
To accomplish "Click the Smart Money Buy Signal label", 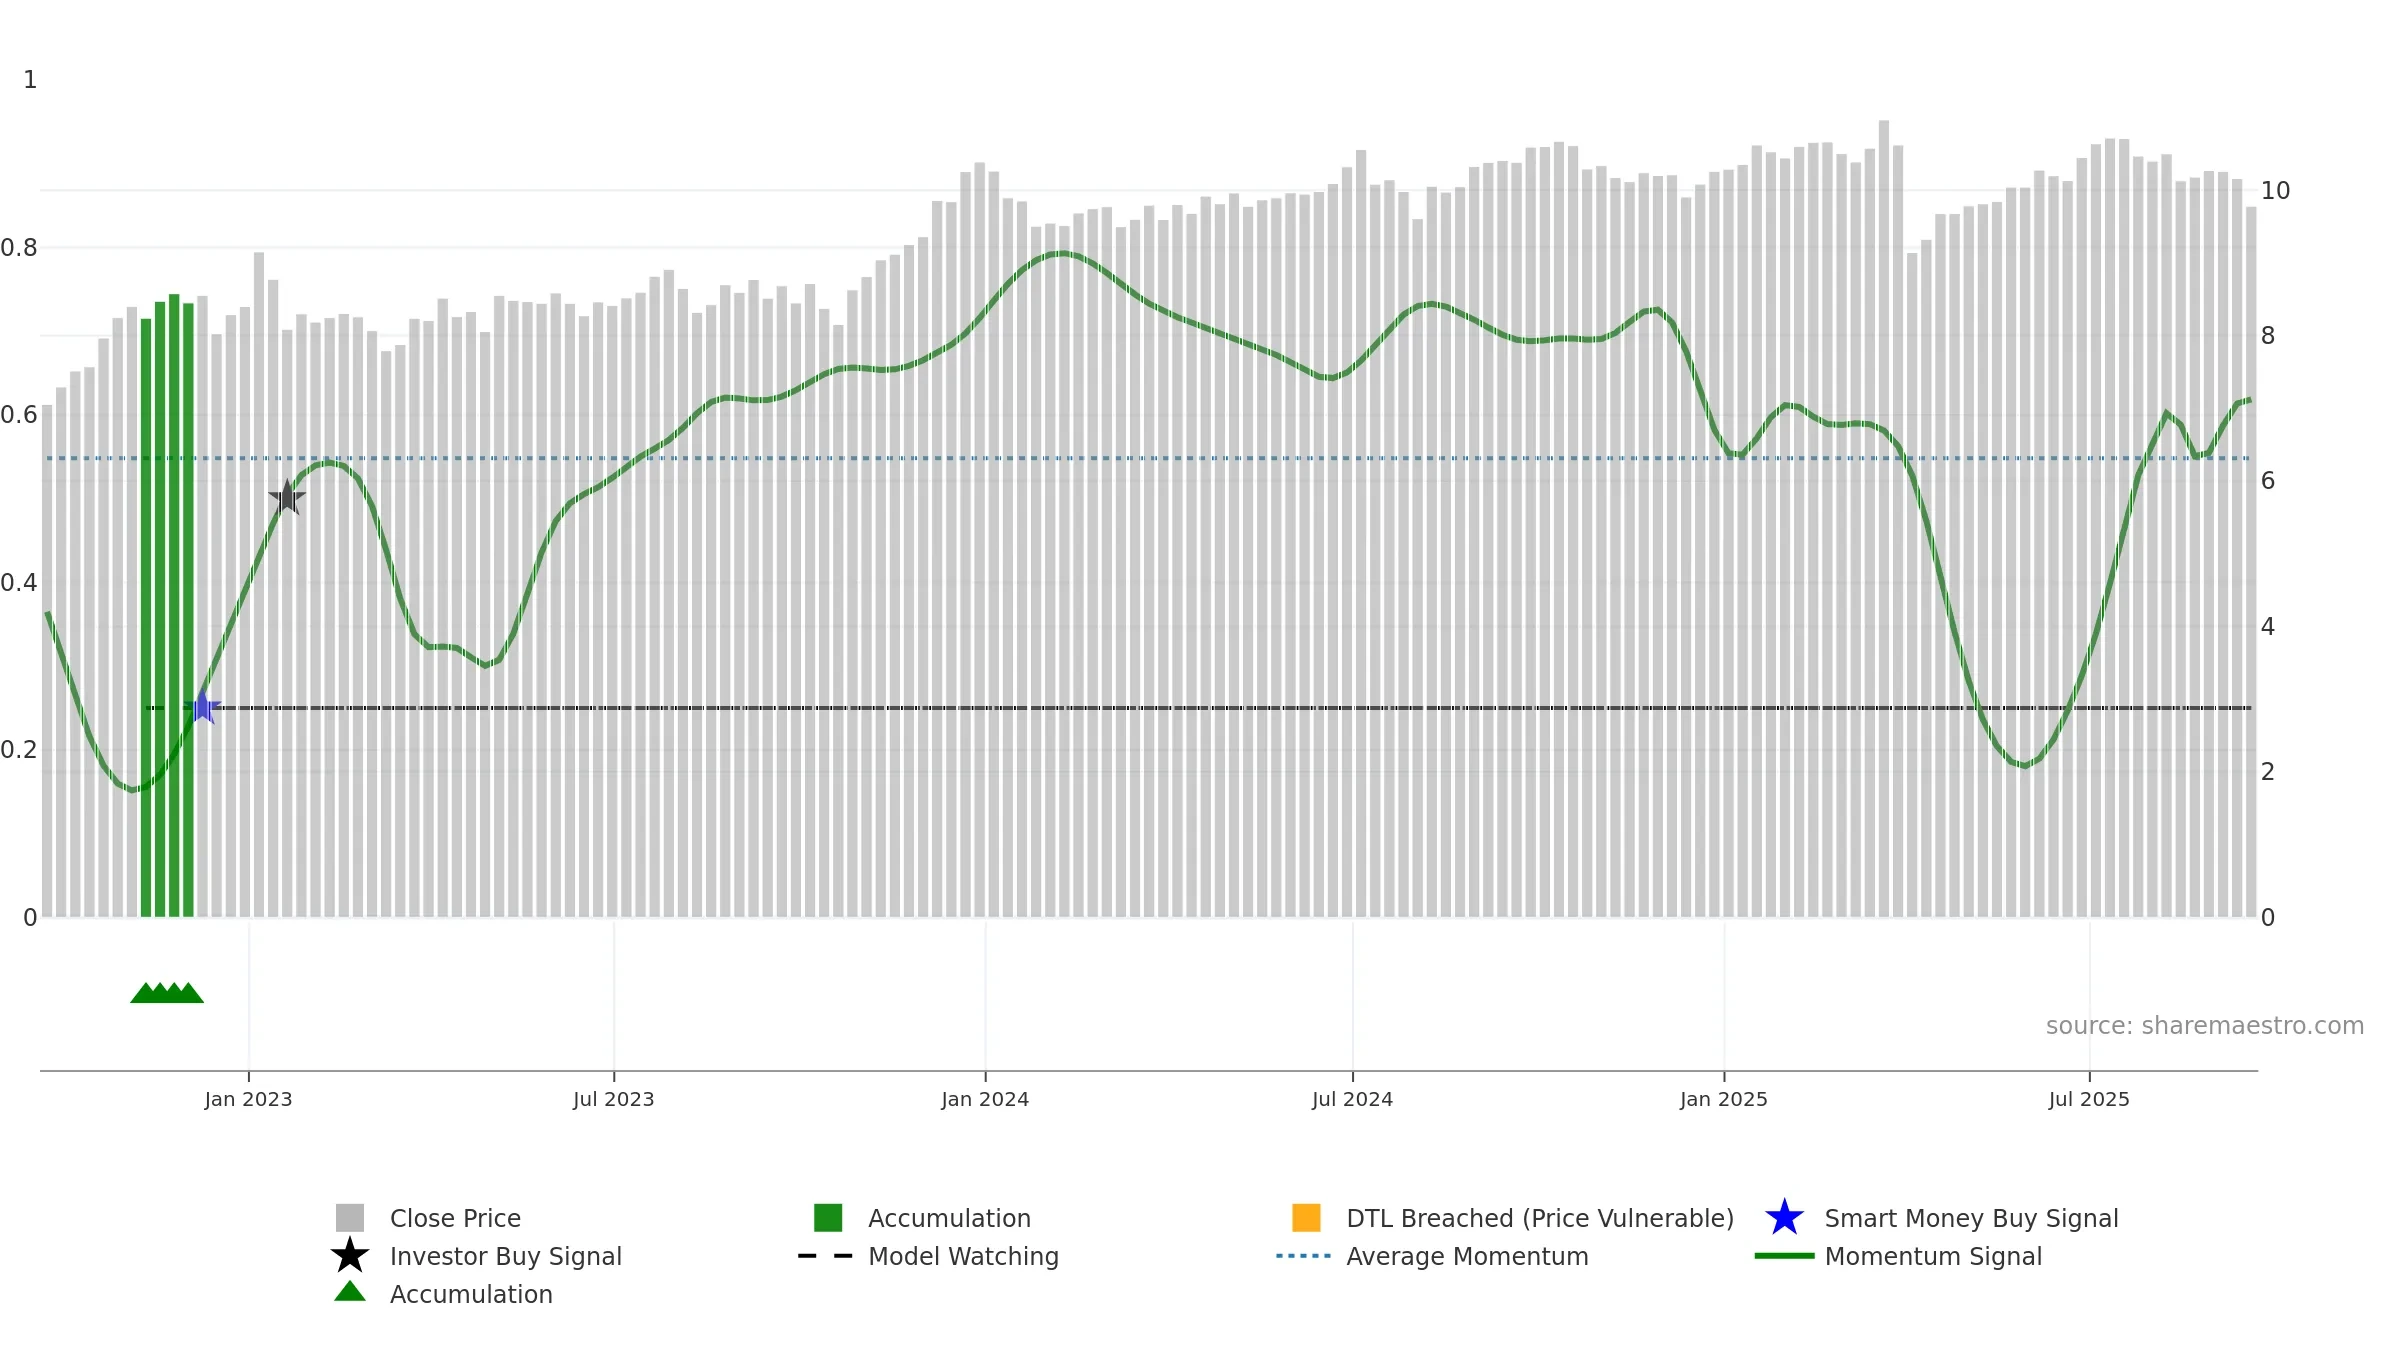I will [1971, 1218].
